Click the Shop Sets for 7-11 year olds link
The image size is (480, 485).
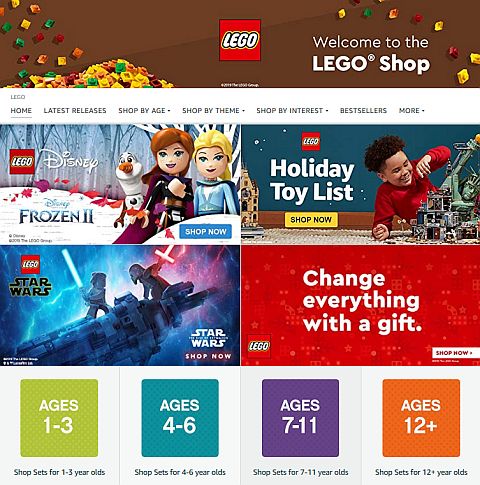(300, 472)
